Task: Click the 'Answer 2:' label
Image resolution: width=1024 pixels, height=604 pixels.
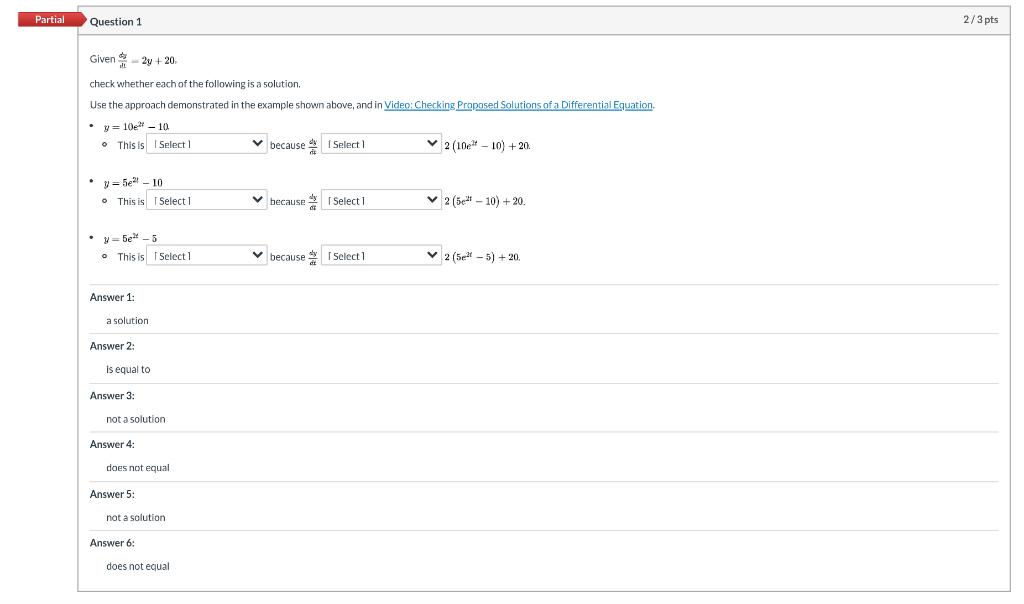Action: tap(112, 346)
